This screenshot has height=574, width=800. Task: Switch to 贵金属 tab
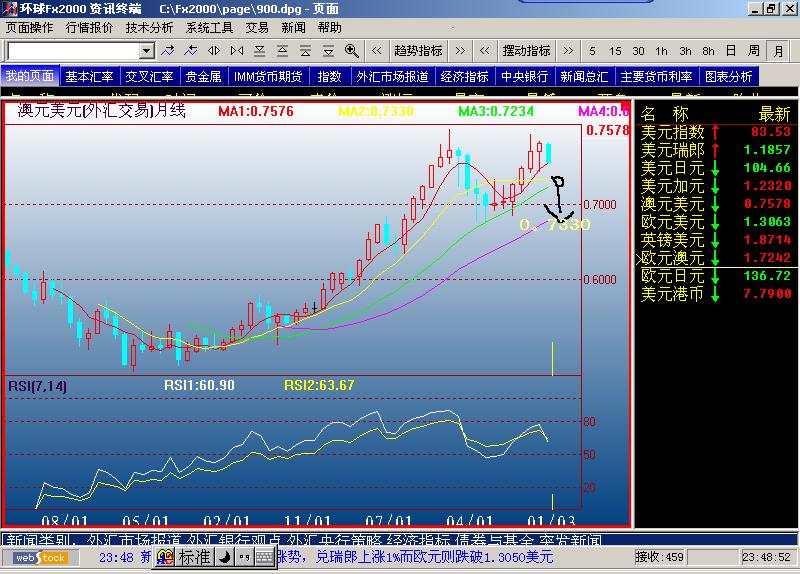pyautogui.click(x=204, y=77)
